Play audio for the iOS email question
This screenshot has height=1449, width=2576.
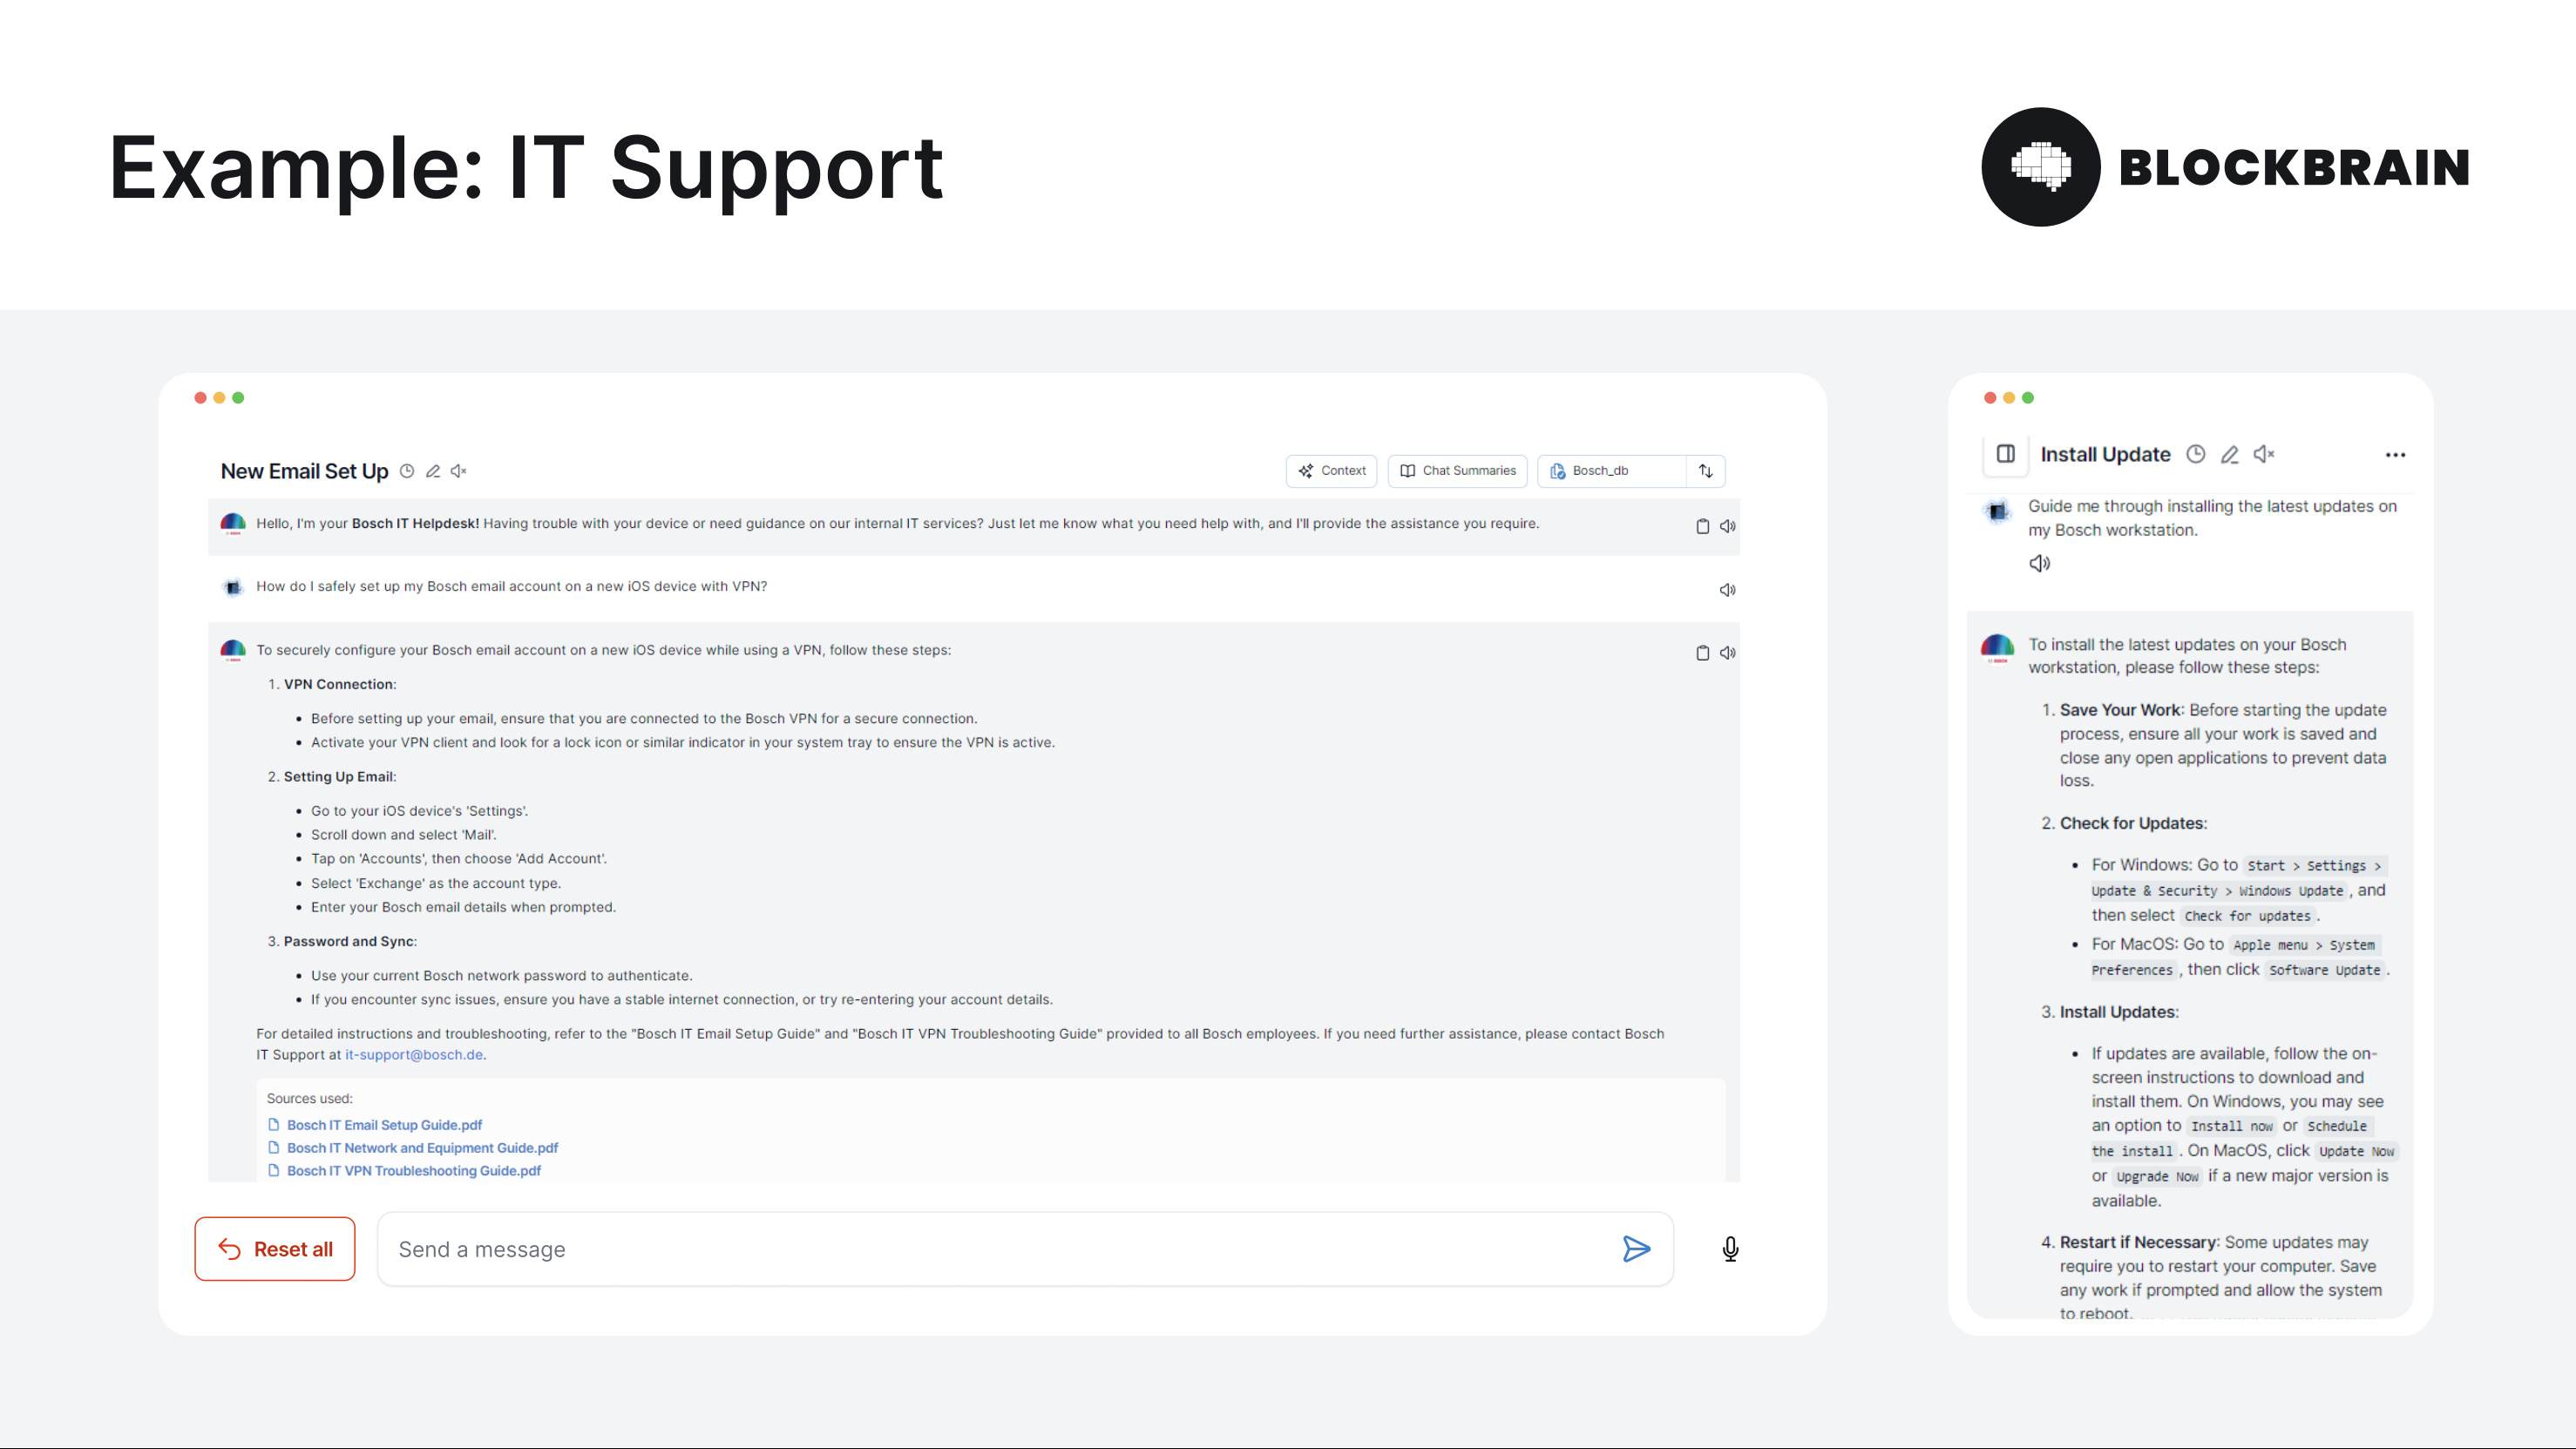point(1727,590)
